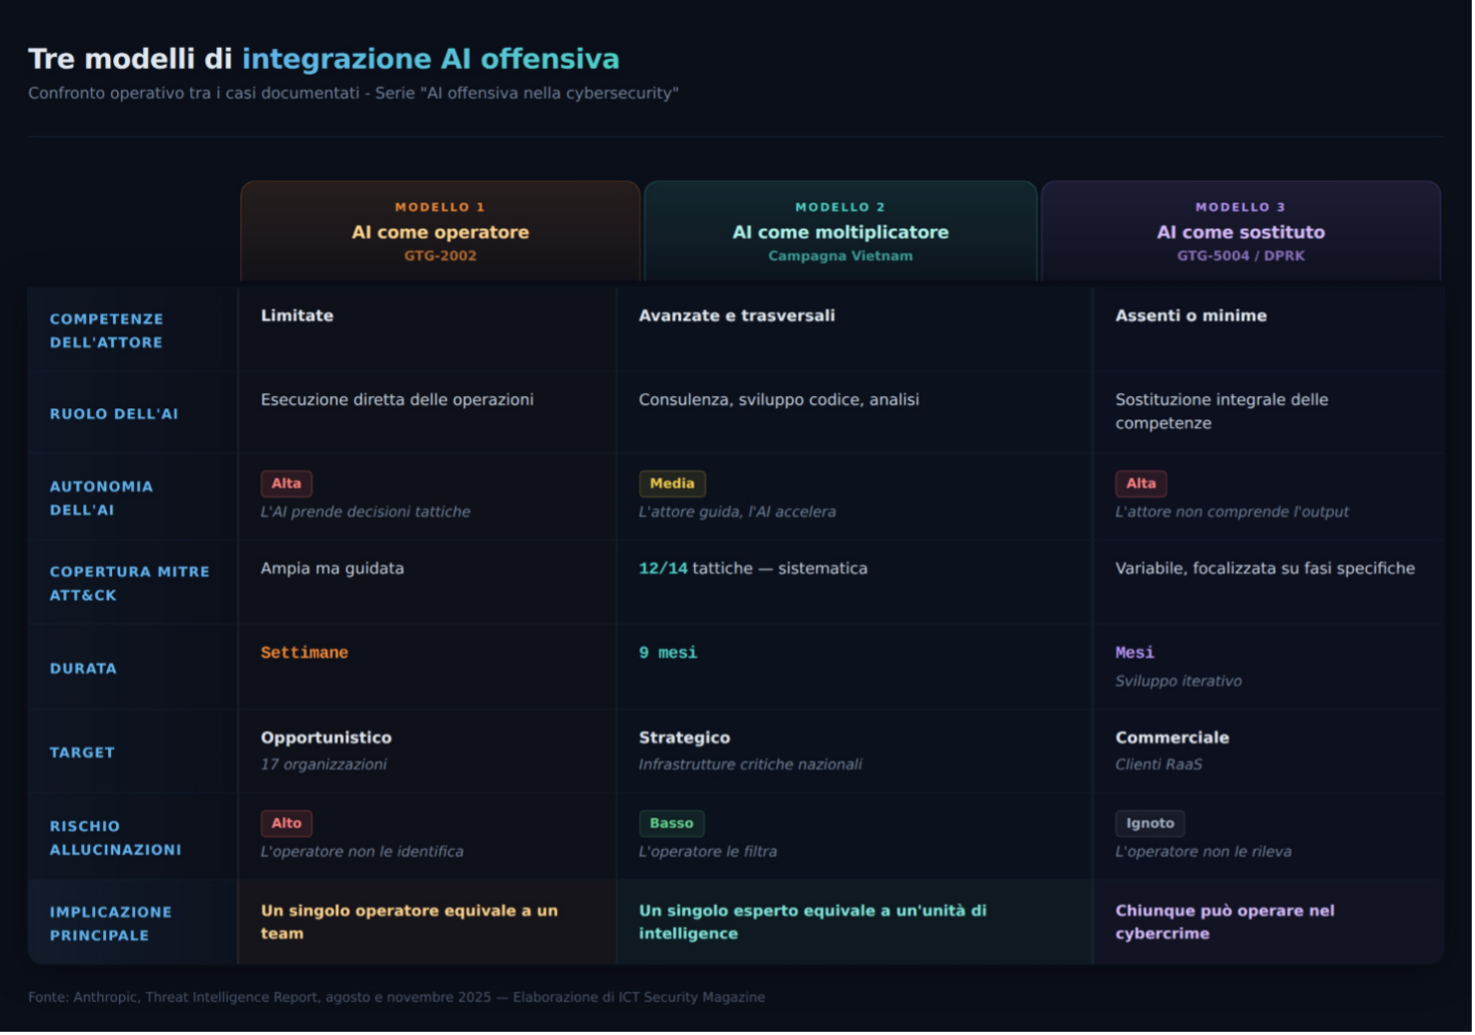Screen dimensions: 1475x1035
Task: Click the gray 'Ignoto' risk badge
Action: pos(1150,824)
